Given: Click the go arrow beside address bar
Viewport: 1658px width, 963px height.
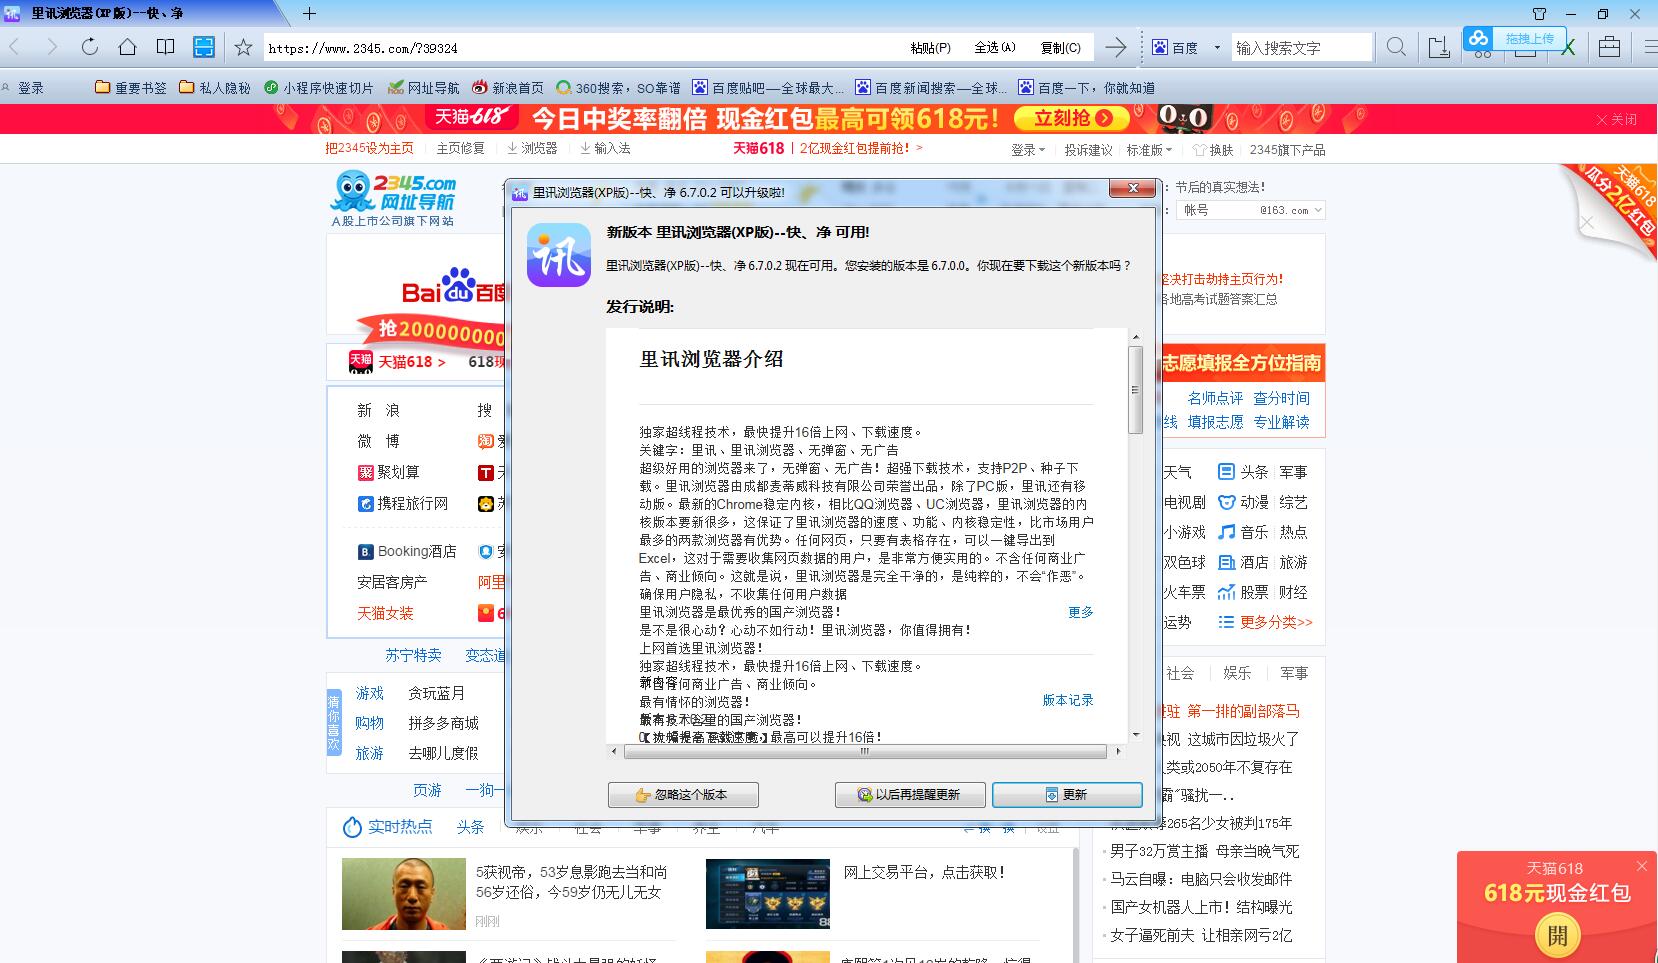Looking at the screenshot, I should click(x=1116, y=47).
